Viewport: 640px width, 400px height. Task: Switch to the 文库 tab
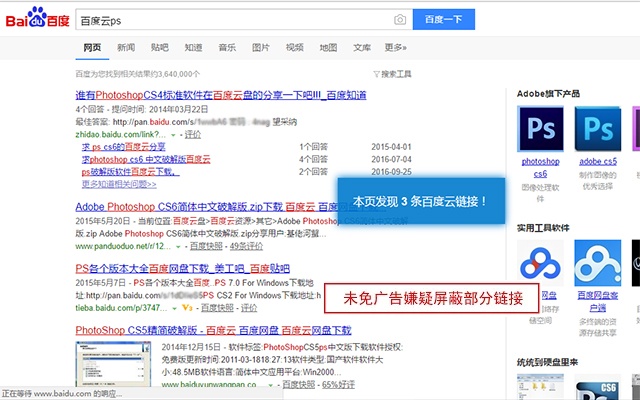tap(362, 47)
